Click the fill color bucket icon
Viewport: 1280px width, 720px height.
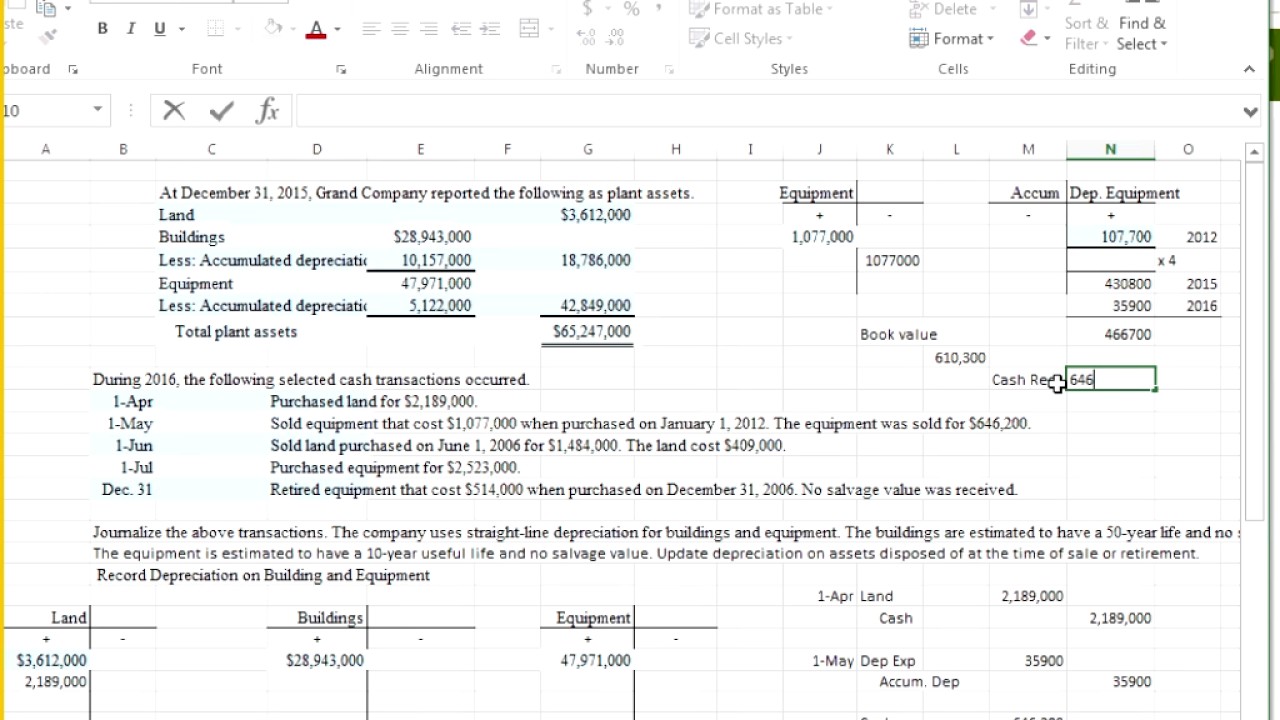273,28
